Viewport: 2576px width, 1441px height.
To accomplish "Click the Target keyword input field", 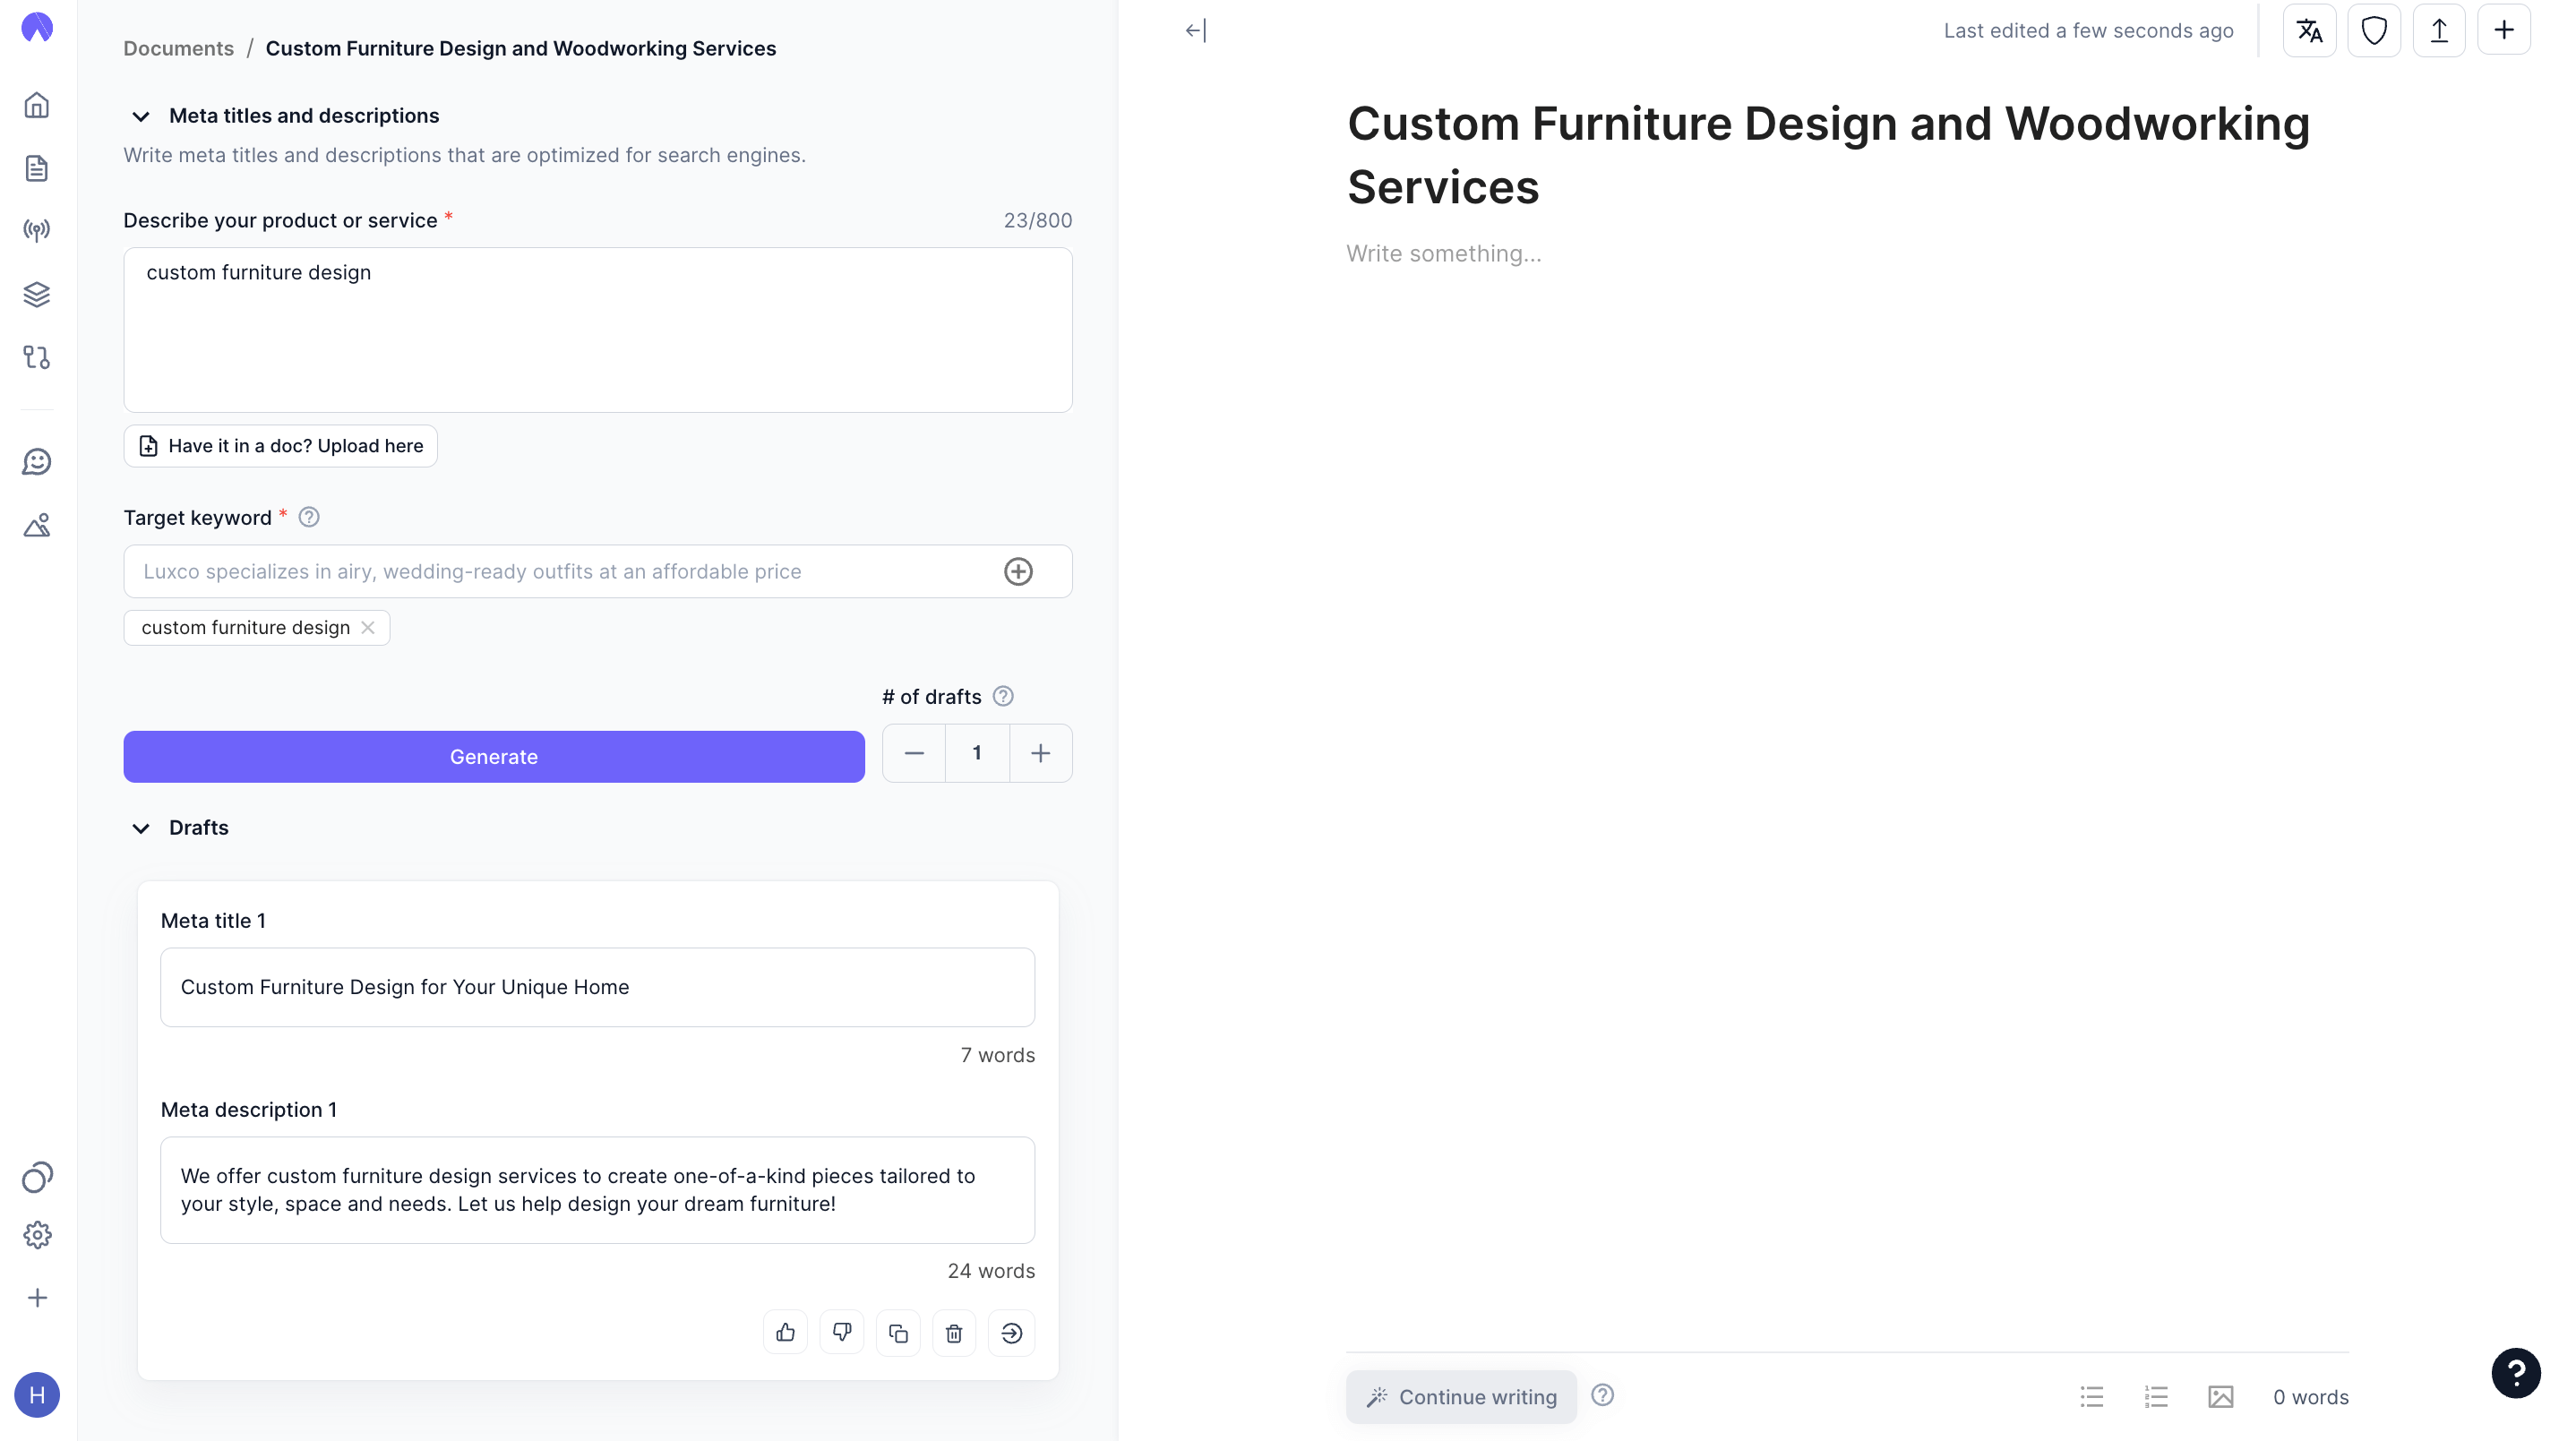I will tap(560, 572).
